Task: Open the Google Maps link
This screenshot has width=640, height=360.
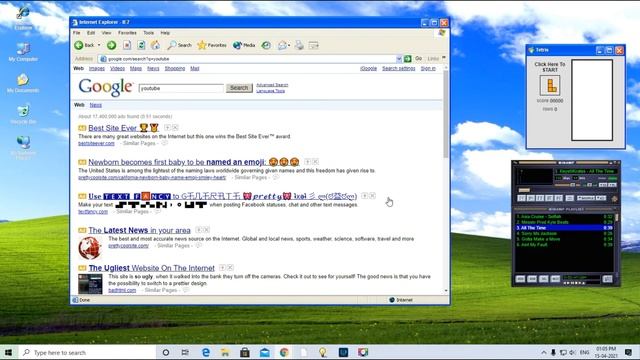Action: 136,69
